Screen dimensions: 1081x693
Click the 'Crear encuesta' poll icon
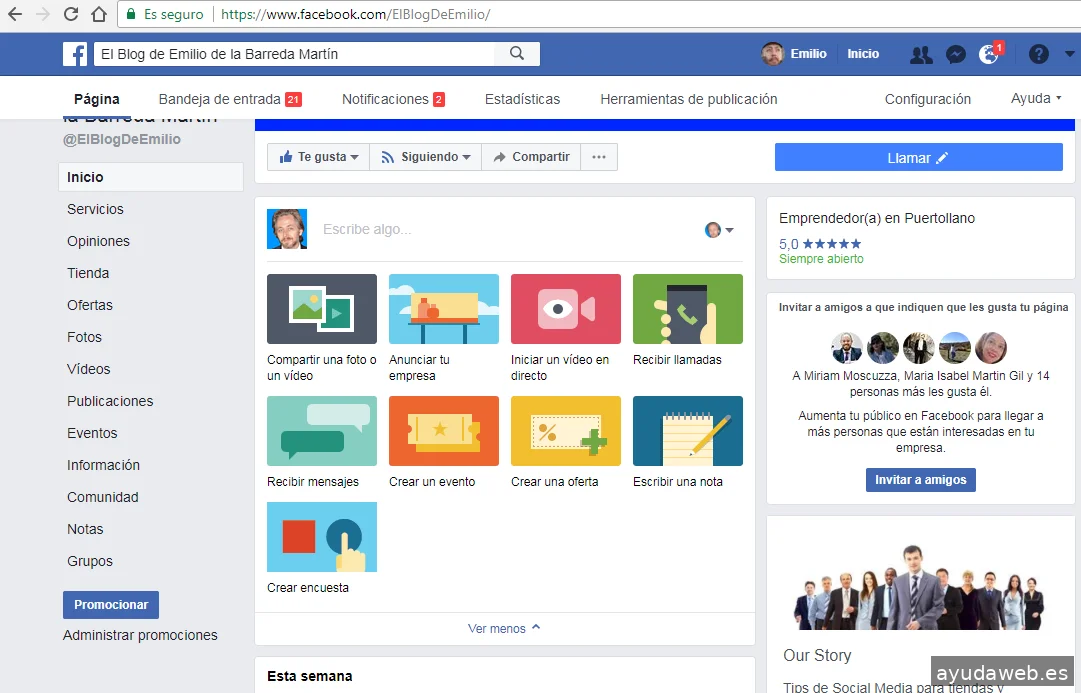[322, 537]
